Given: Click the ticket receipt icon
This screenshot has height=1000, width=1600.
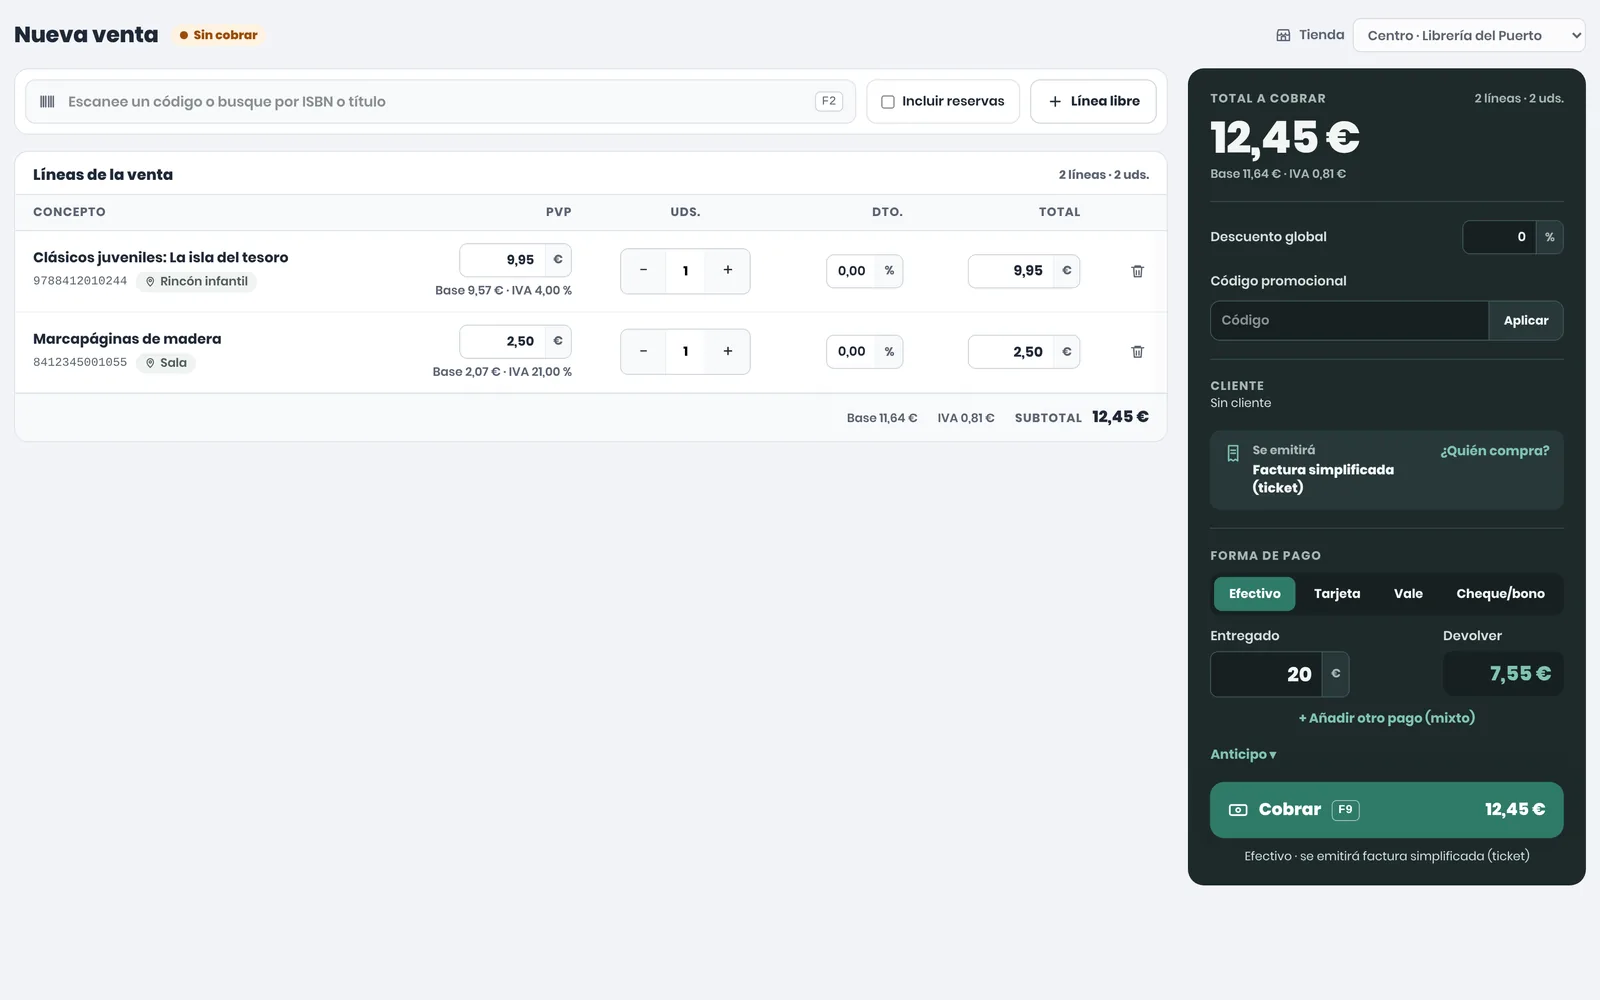Looking at the screenshot, I should point(1233,453).
